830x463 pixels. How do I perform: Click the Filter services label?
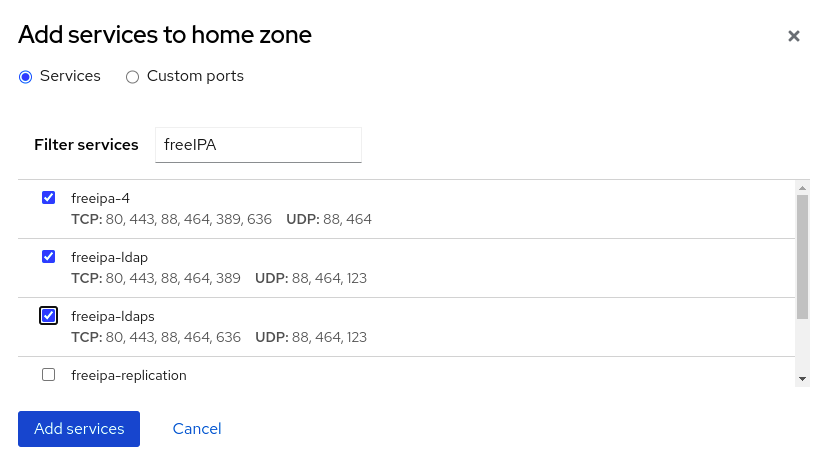pos(86,145)
